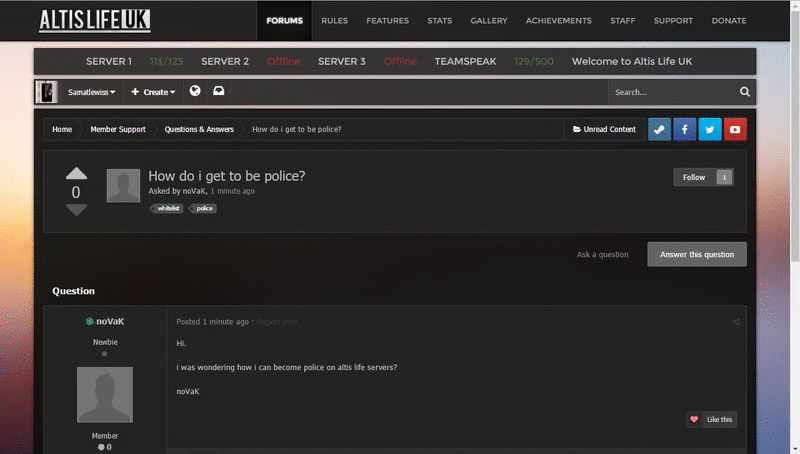Click the Server 3 Offline status
Viewport: 800px width, 454px height.
coord(400,62)
